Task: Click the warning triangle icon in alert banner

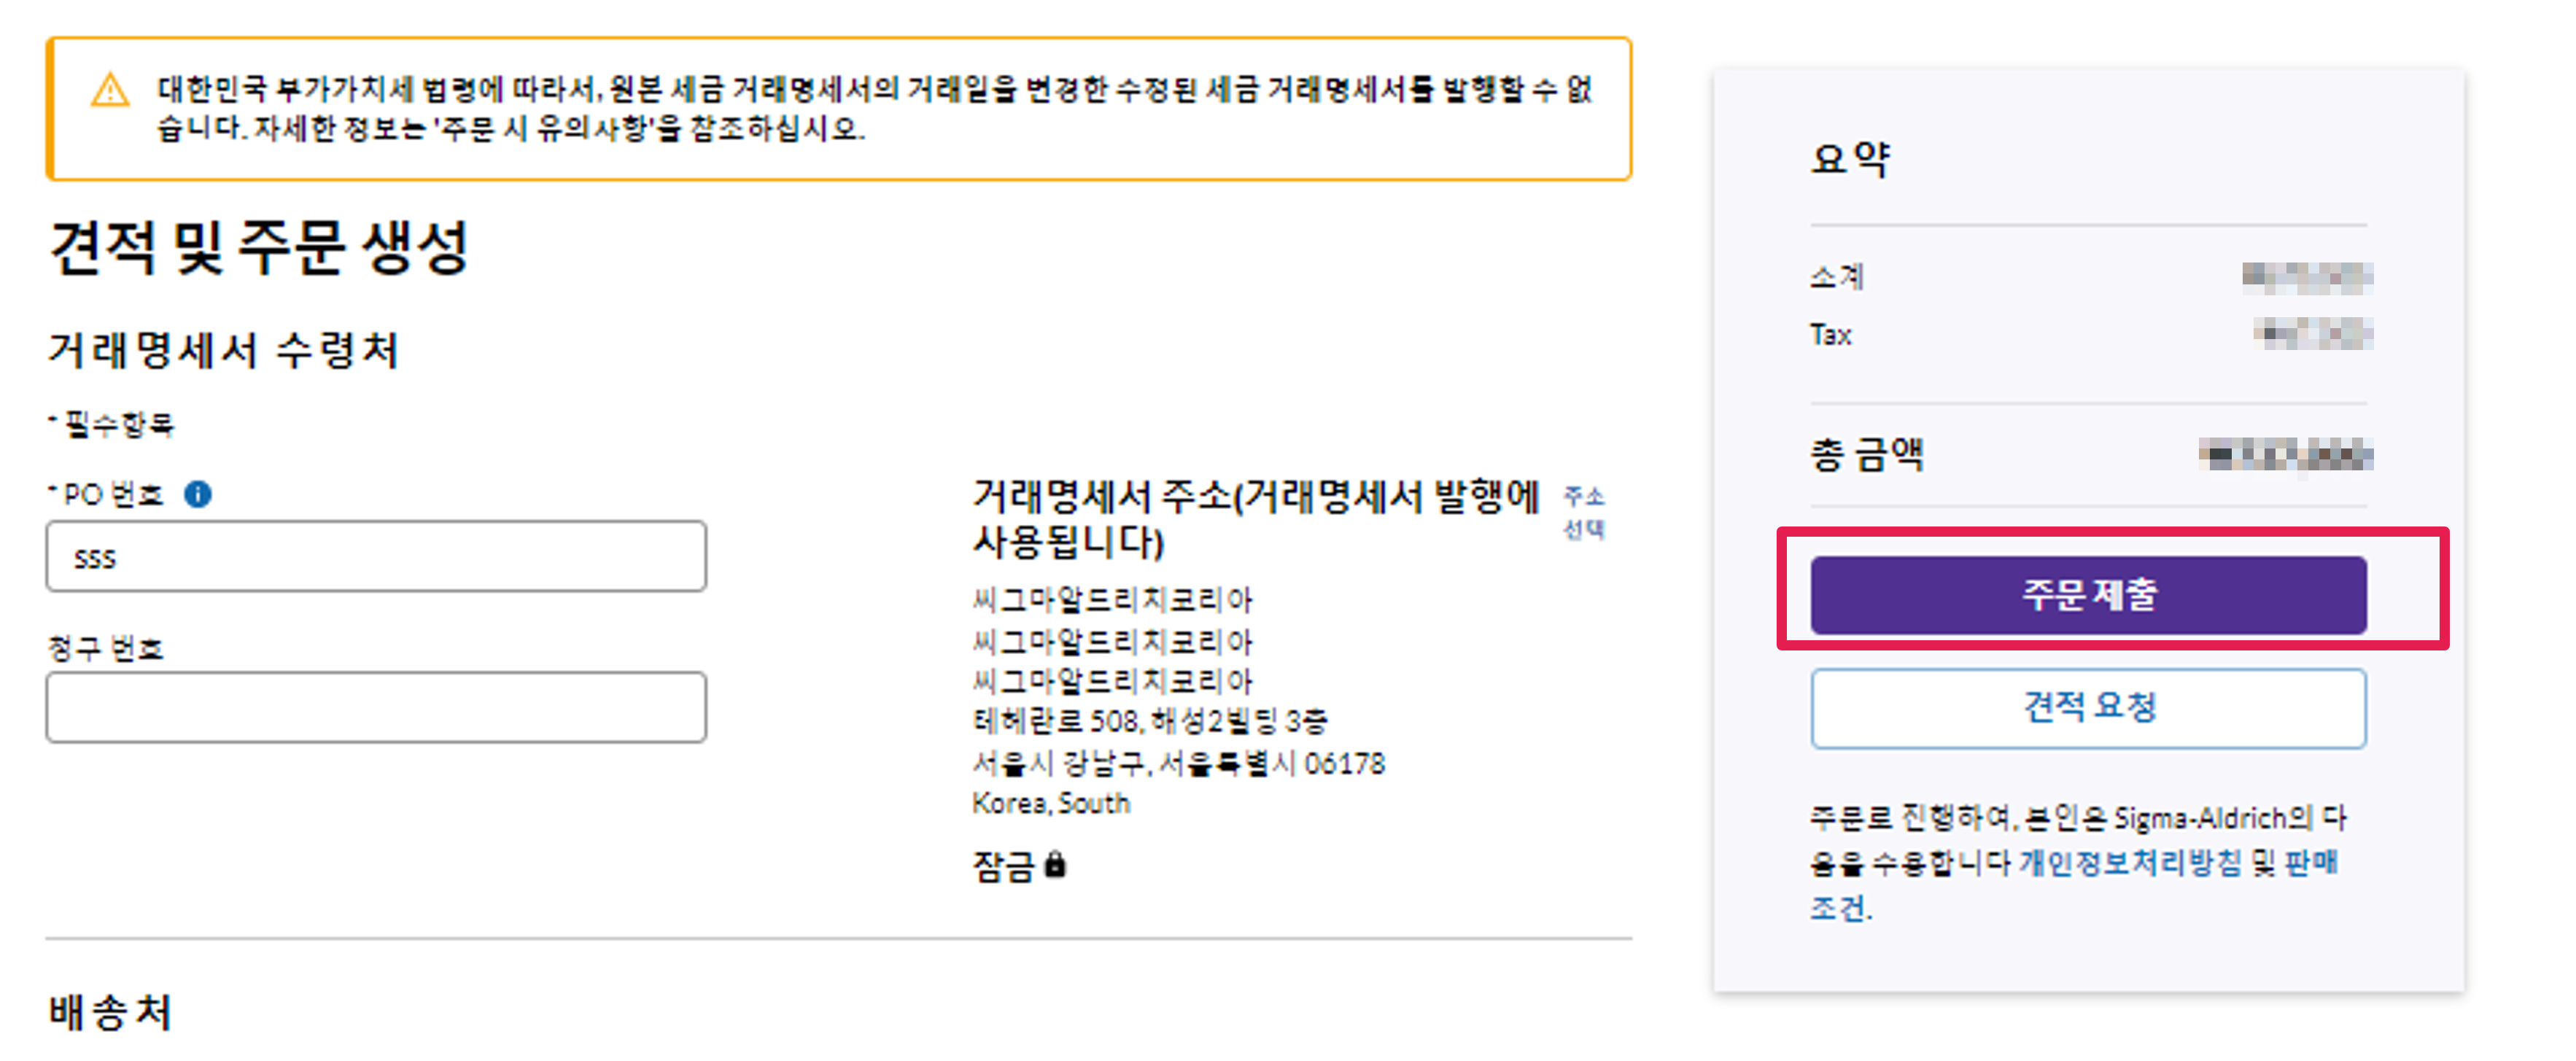Action: coord(110,91)
